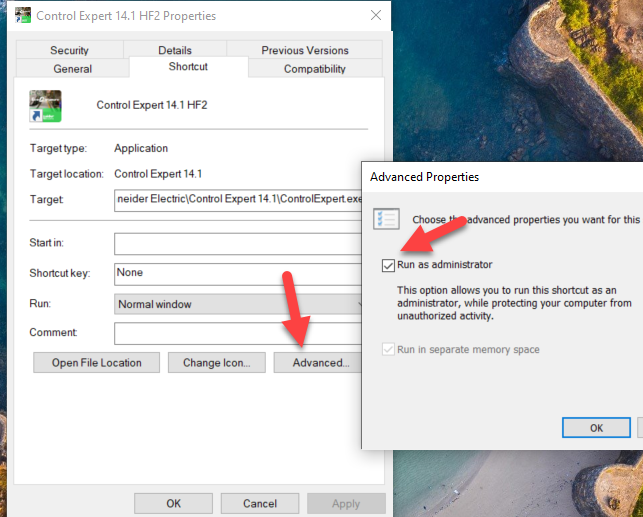
Task: Click the Apply button
Action: tap(346, 503)
